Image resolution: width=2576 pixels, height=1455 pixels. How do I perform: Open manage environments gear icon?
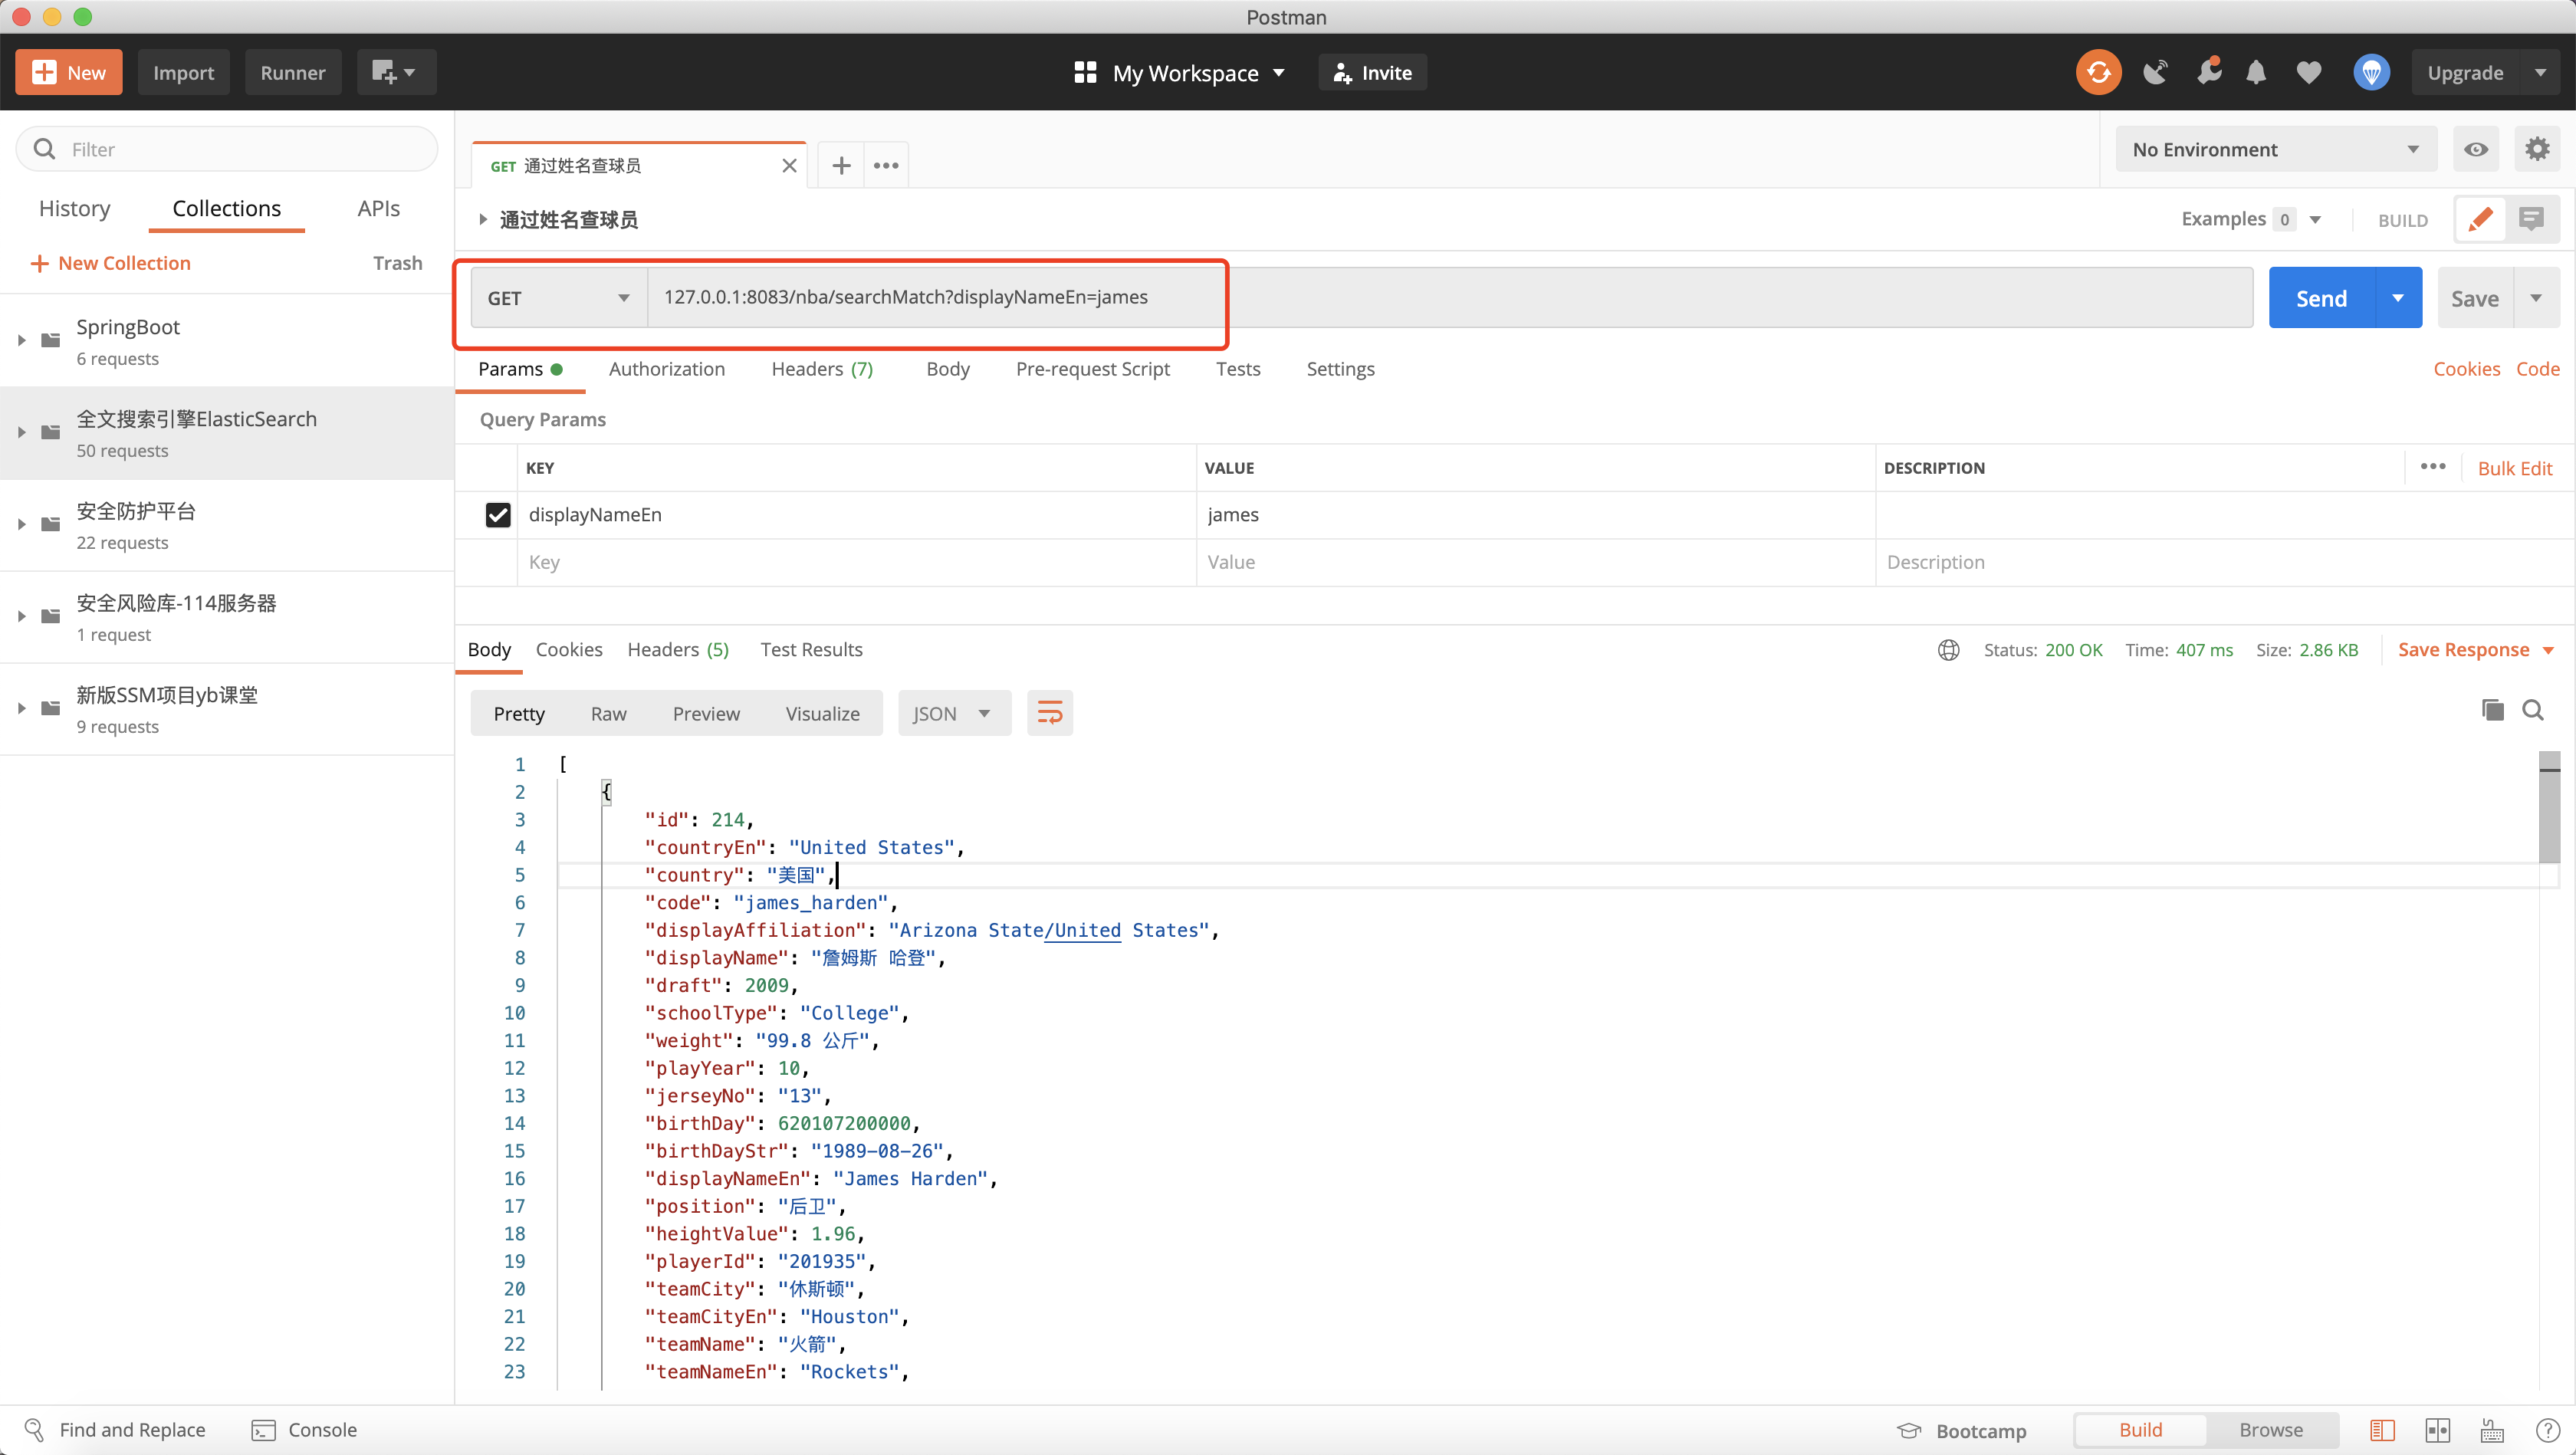[x=2537, y=149]
